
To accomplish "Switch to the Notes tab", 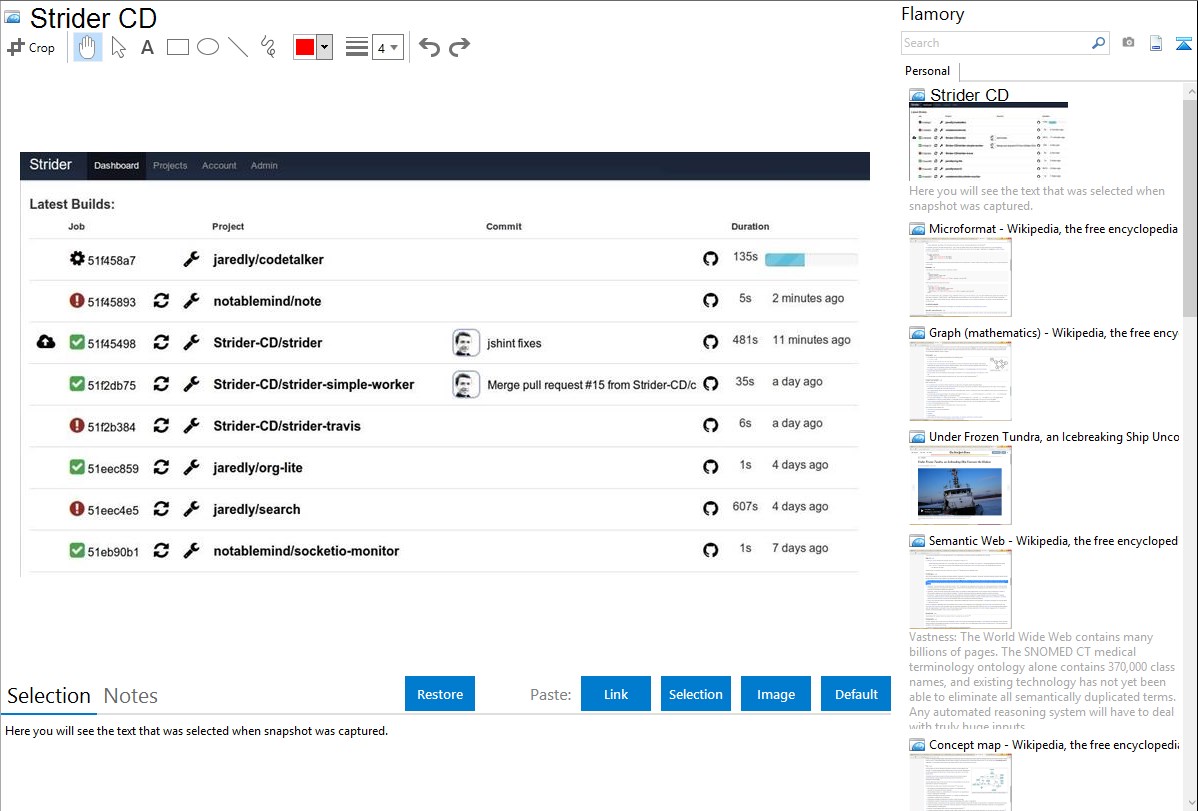I will click(131, 696).
